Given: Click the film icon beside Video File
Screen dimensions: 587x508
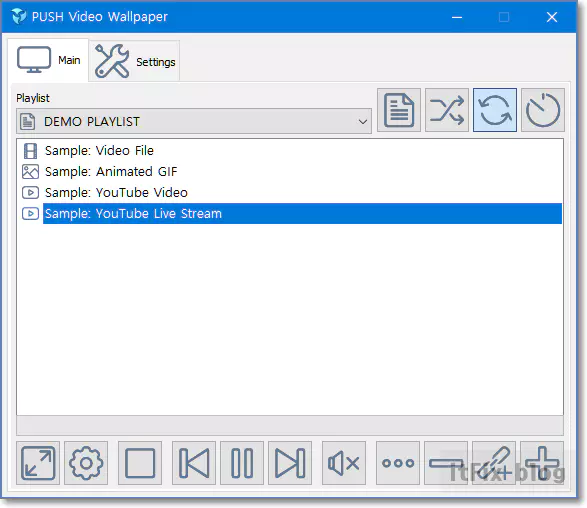Looking at the screenshot, I should [x=30, y=151].
